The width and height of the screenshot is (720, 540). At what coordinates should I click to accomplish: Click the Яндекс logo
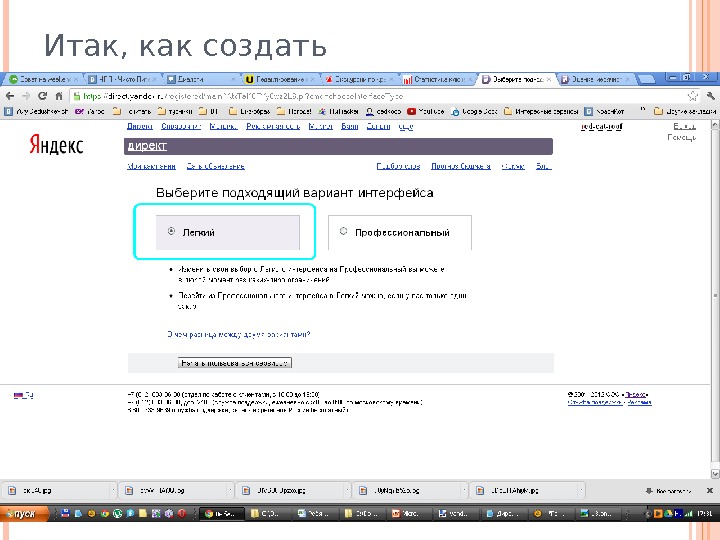point(56,145)
